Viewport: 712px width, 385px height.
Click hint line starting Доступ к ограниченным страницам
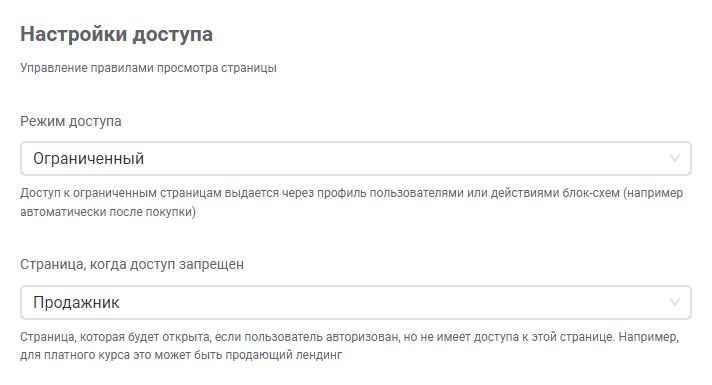click(x=351, y=193)
